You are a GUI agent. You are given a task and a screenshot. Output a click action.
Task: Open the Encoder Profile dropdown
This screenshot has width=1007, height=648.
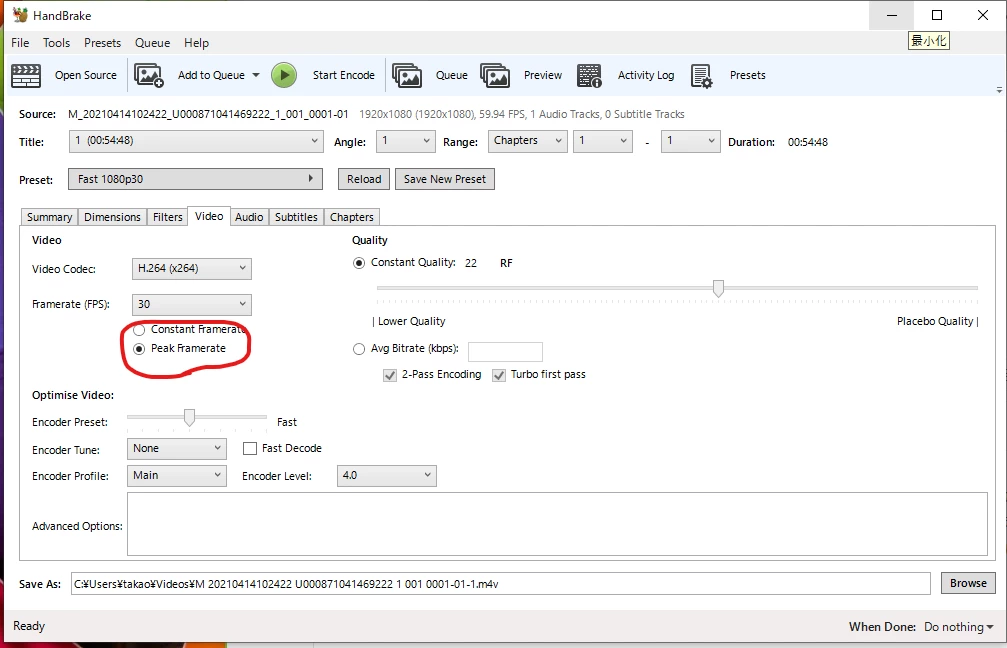pyautogui.click(x=177, y=476)
